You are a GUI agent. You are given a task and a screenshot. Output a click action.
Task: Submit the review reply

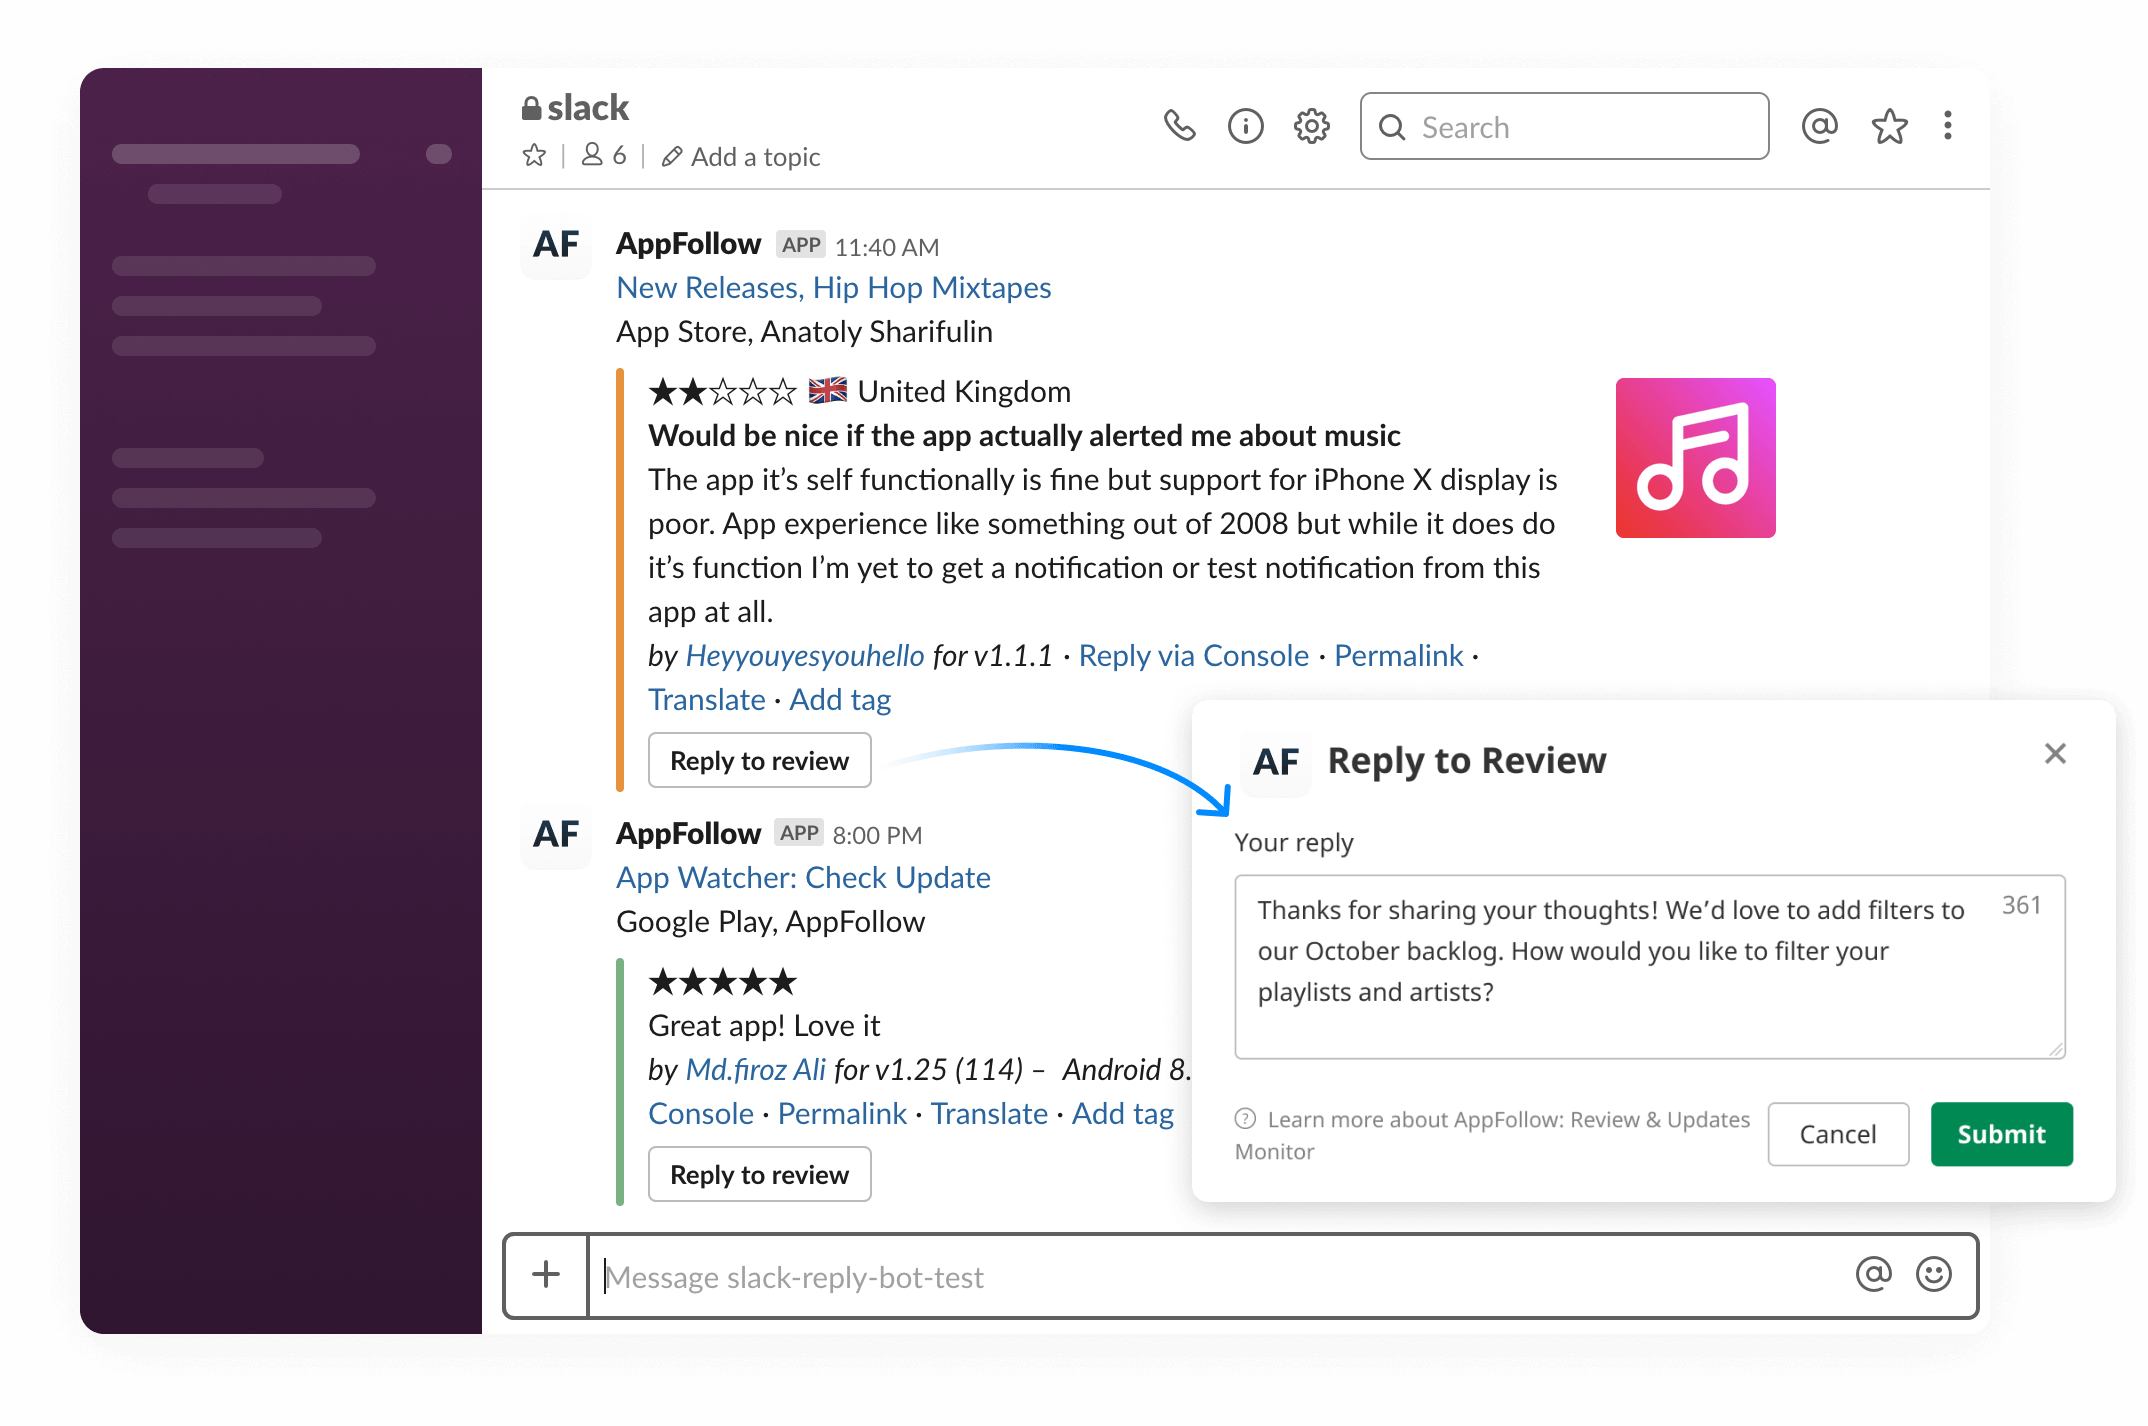pyautogui.click(x=2001, y=1134)
